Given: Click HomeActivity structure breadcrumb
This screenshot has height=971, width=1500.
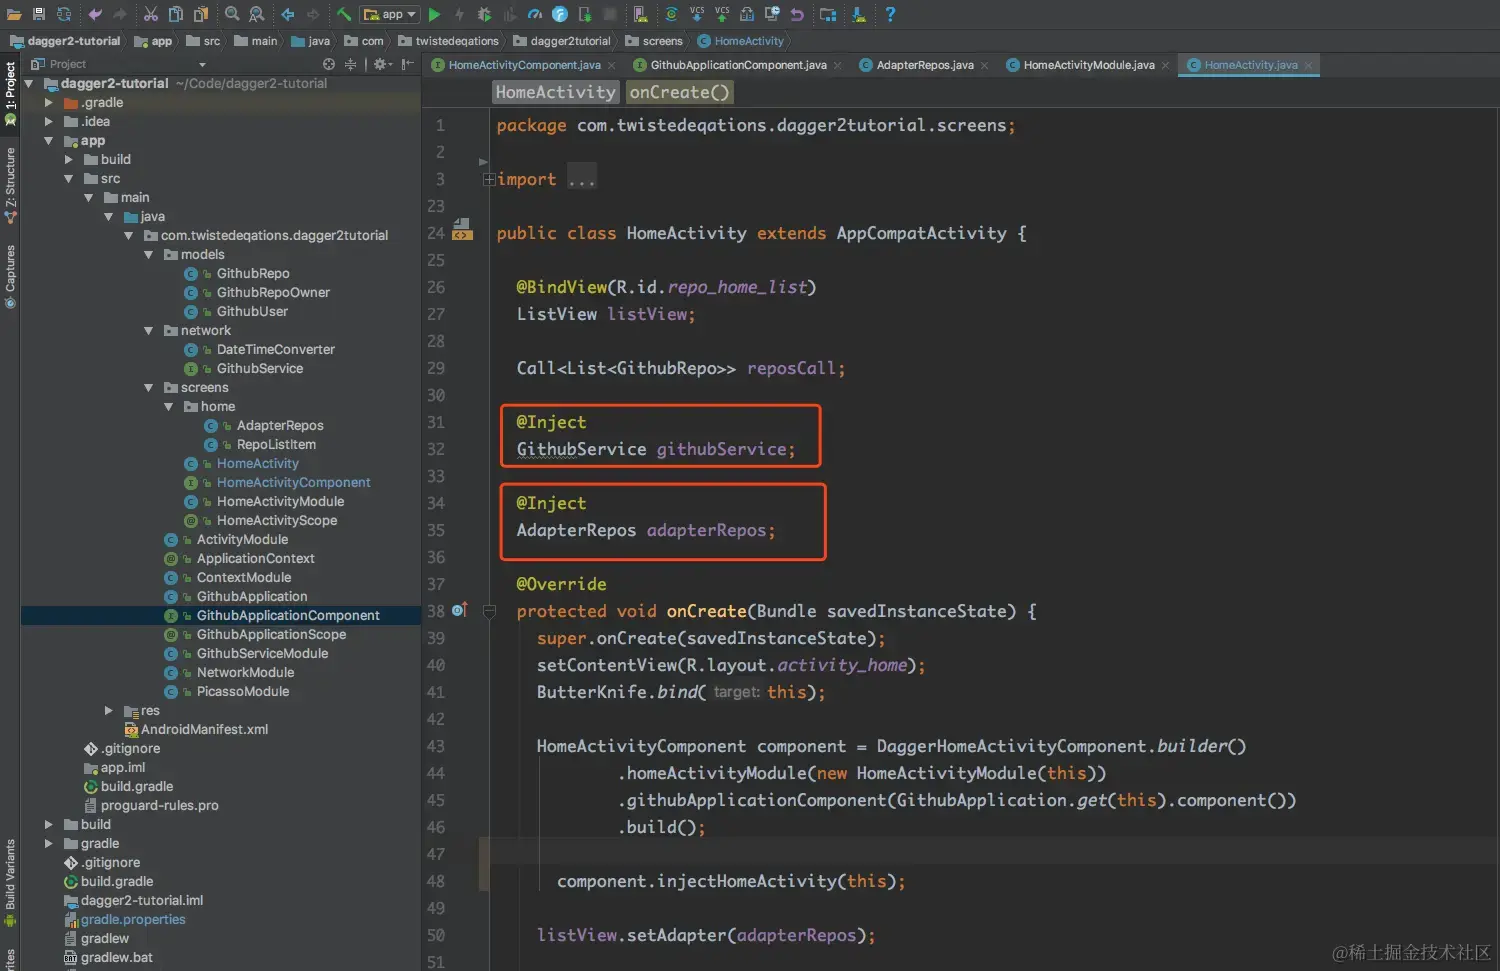Looking at the screenshot, I should pos(556,92).
